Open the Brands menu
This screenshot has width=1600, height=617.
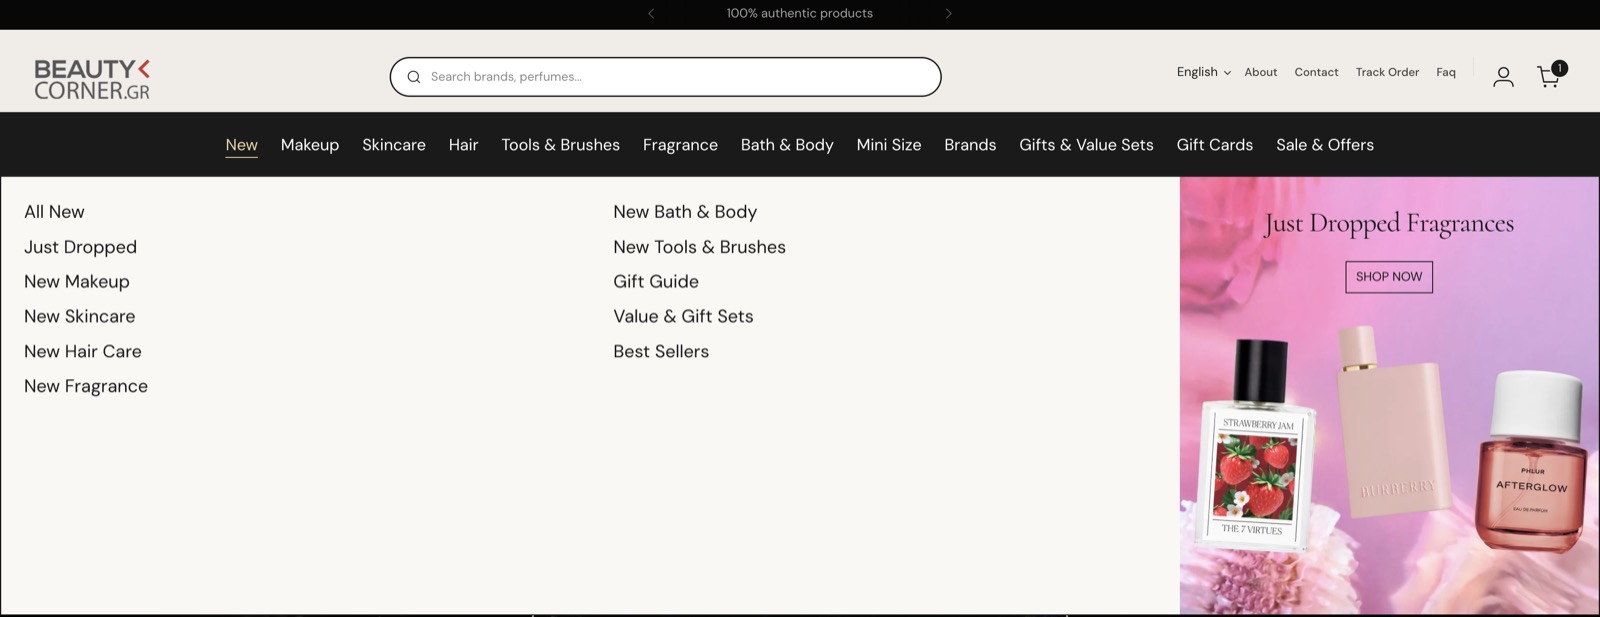click(x=970, y=145)
